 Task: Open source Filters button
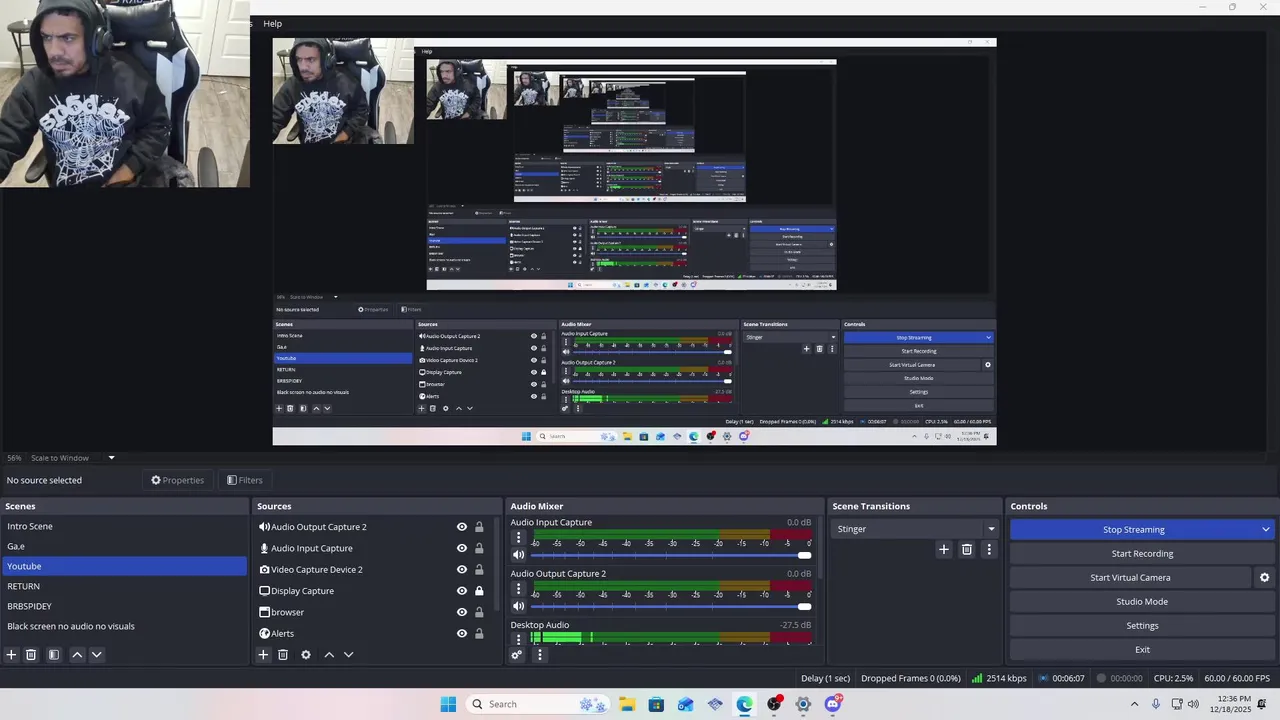pos(245,480)
